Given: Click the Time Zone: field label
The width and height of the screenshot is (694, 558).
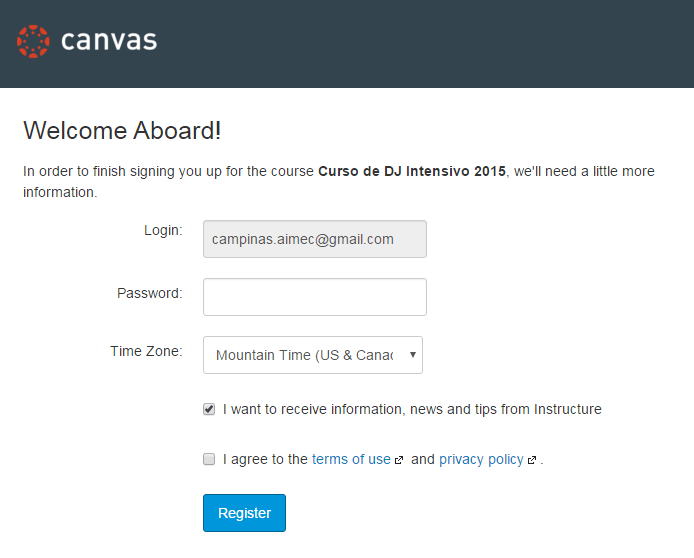Looking at the screenshot, I should coord(146,351).
